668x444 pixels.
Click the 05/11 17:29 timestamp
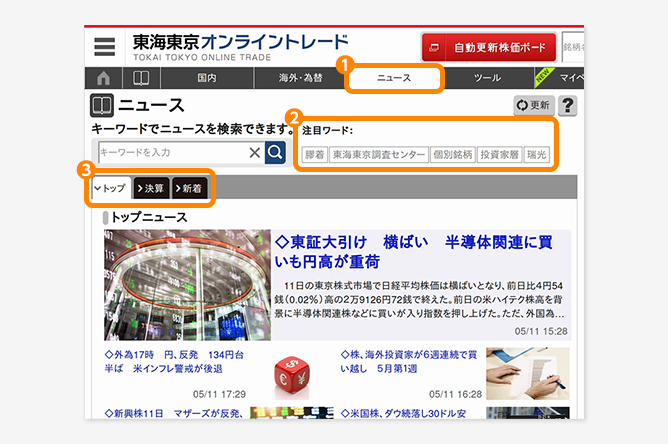tap(219, 394)
